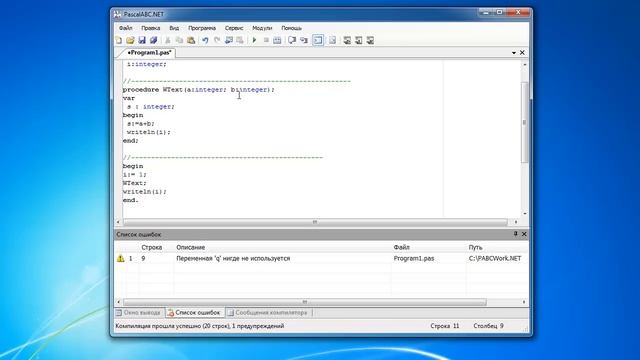Open the Модули menu
This screenshot has width=640, height=360.
[x=262, y=28]
